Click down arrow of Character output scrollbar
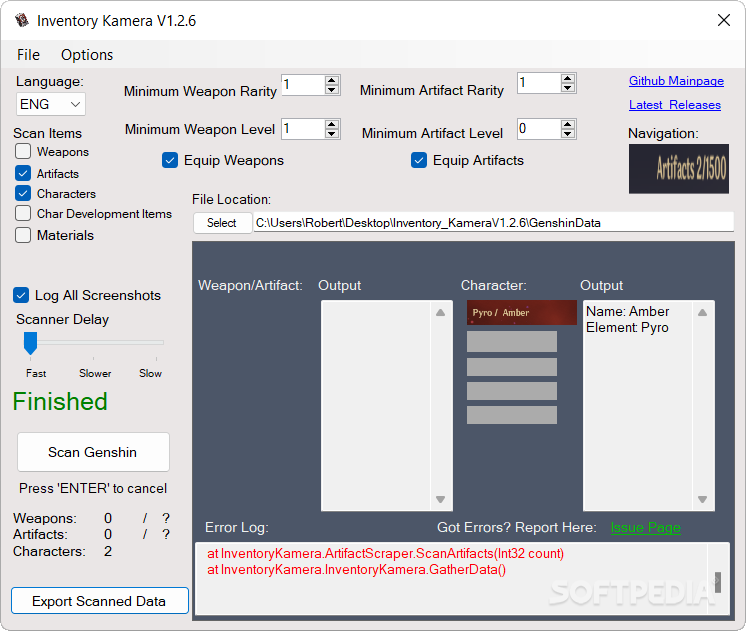The height and width of the screenshot is (631, 746). pyautogui.click(x=702, y=499)
